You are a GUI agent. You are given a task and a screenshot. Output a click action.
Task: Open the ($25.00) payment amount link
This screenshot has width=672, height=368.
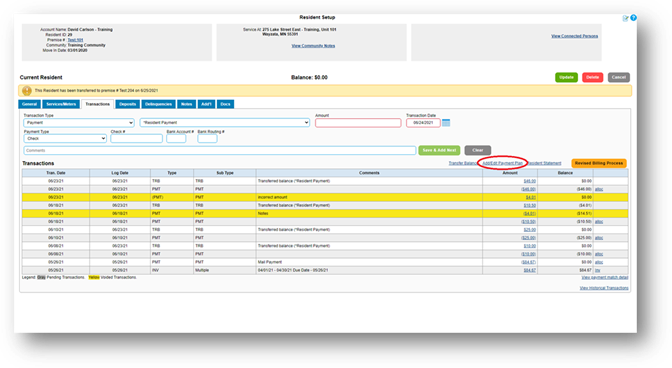click(528, 238)
